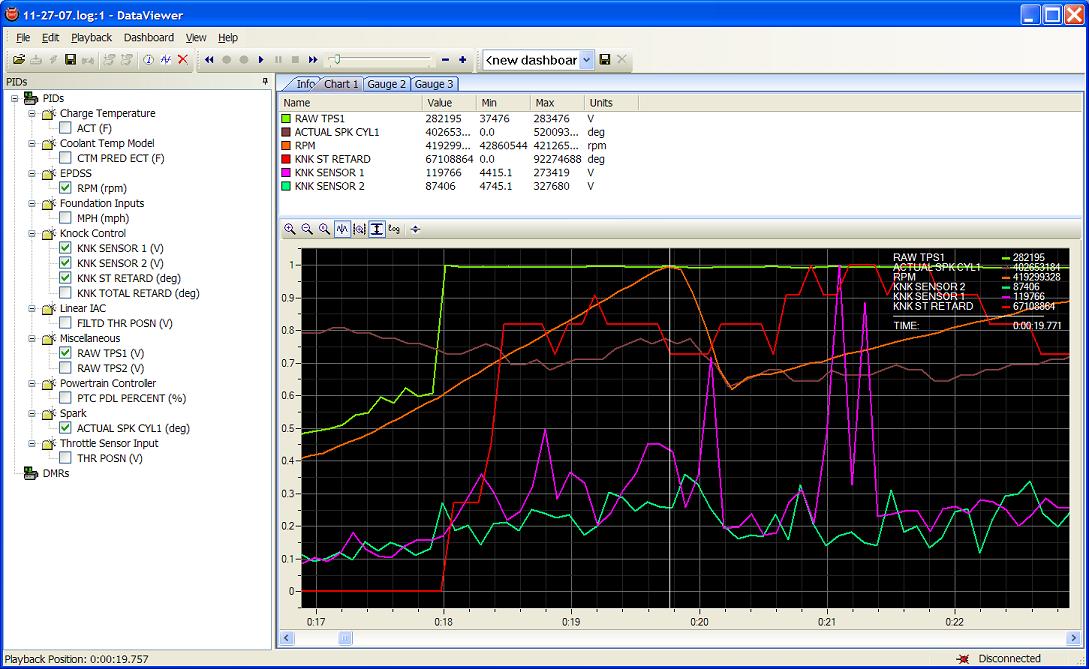Uncheck the RPM (rpm) checkbox
Screen dimensions: 1089x669
65,188
